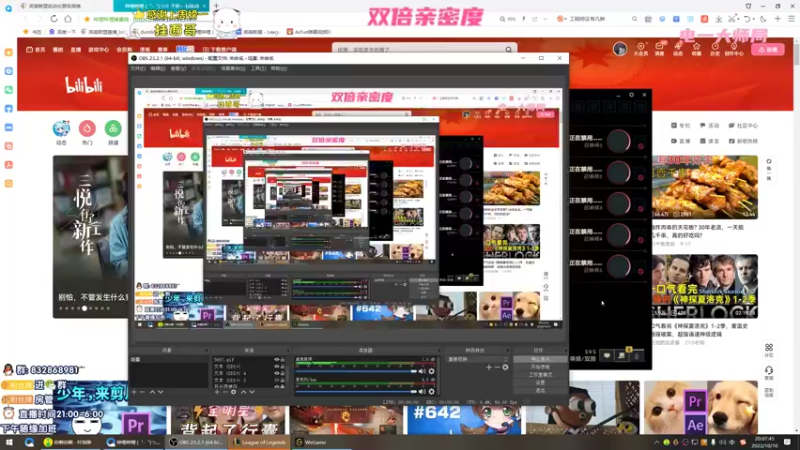Open transition properties gear icon

click(505, 367)
